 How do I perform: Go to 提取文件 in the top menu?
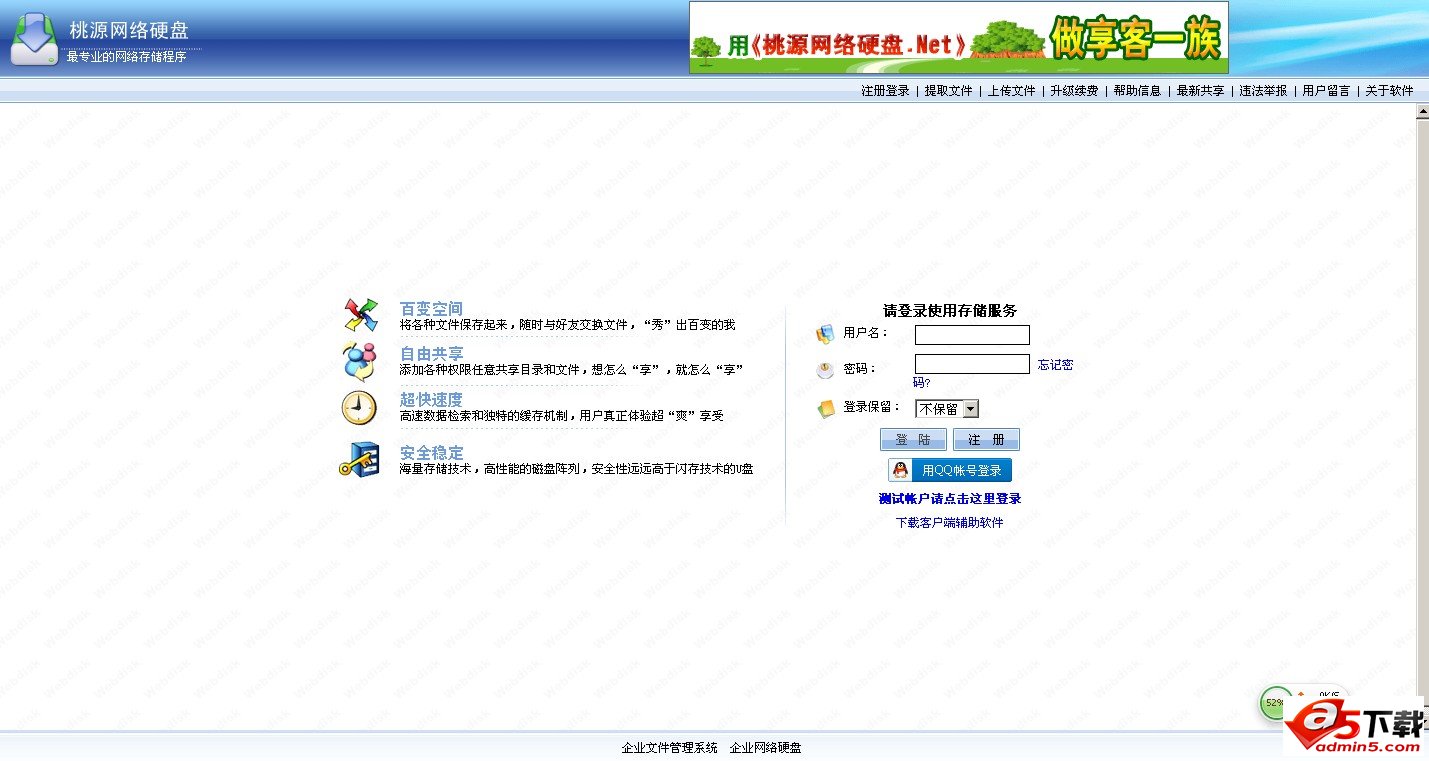click(948, 91)
